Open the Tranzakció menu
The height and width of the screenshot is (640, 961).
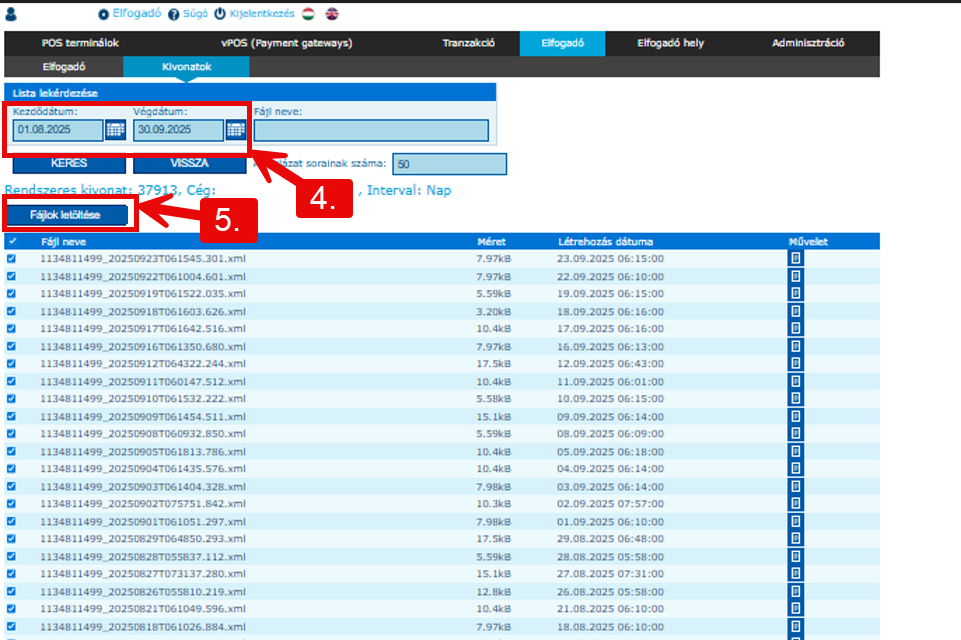pos(467,43)
